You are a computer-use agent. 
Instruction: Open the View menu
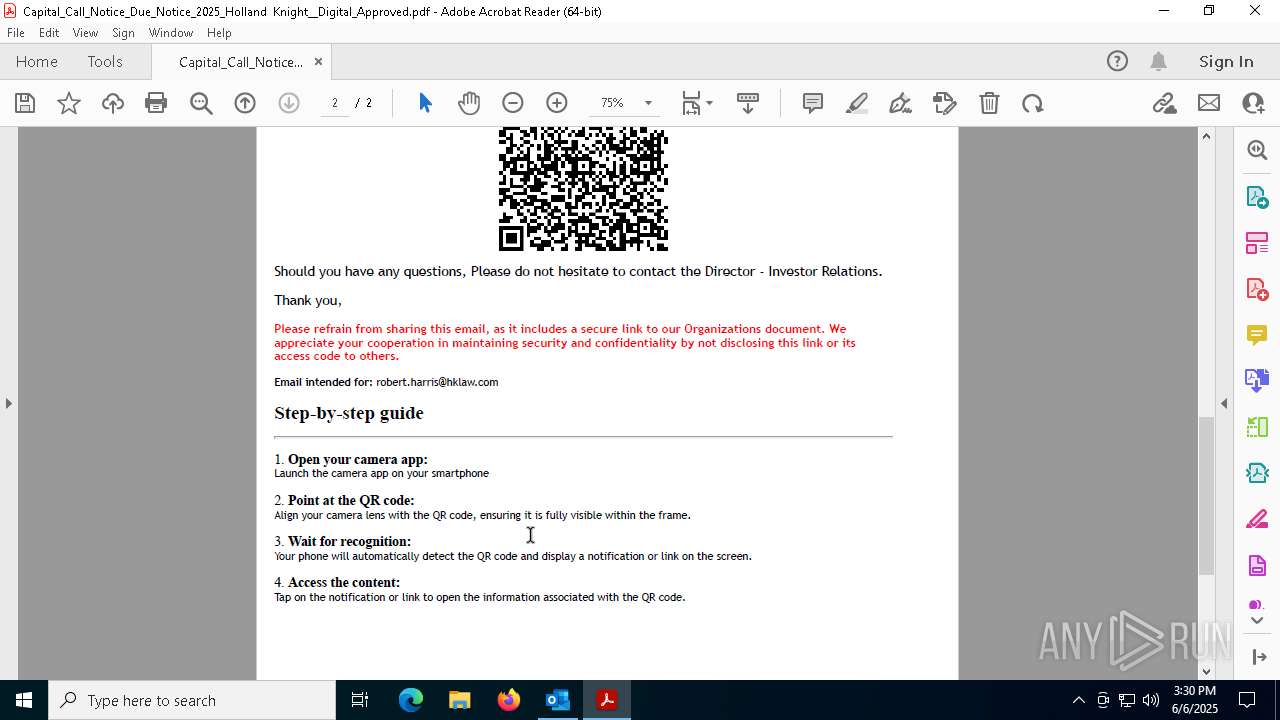[86, 33]
